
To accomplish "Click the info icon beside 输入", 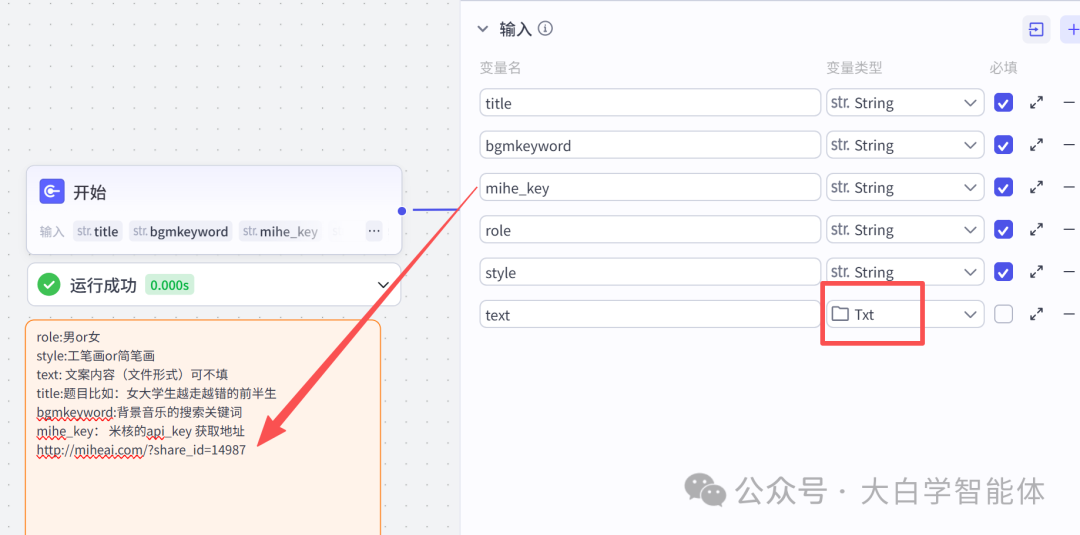I will [546, 28].
